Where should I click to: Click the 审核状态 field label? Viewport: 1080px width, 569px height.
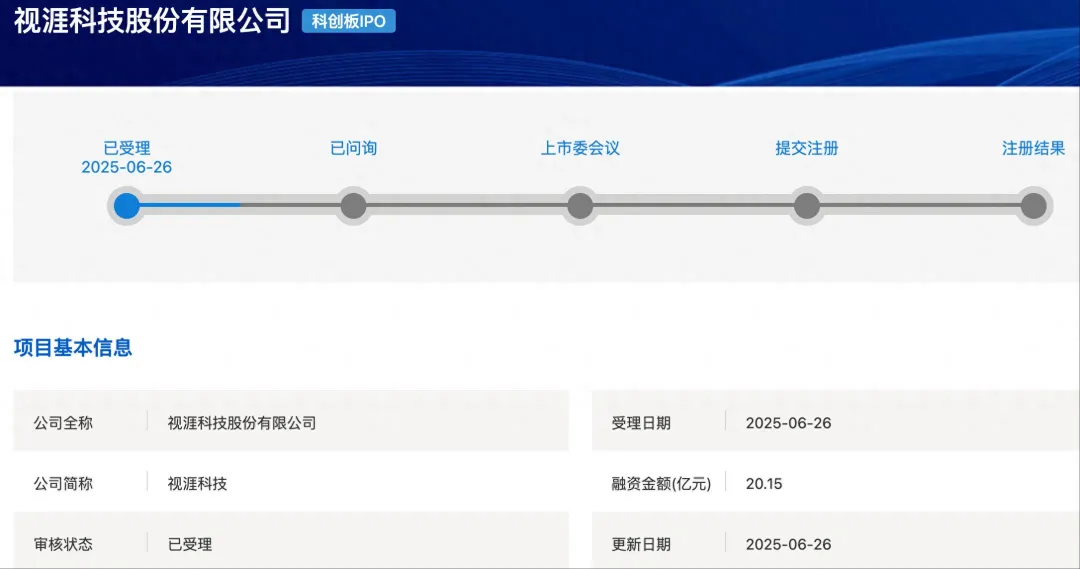pyautogui.click(x=63, y=544)
